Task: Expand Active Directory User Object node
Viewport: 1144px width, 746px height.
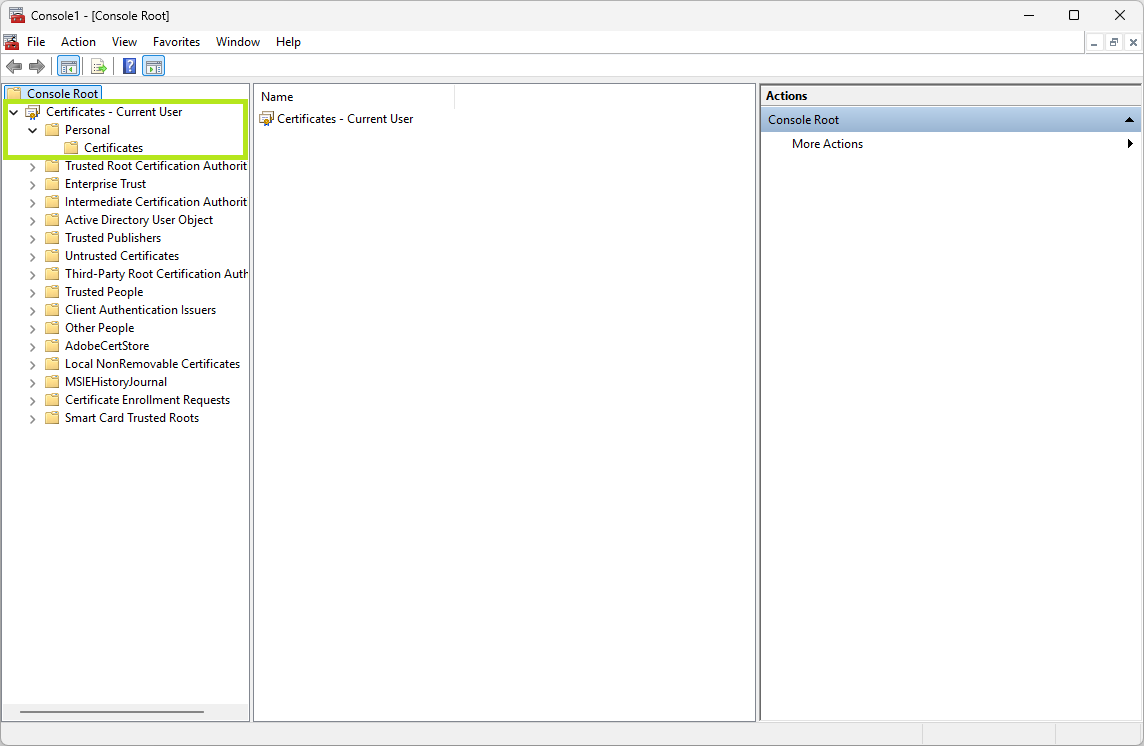Action: [x=33, y=220]
